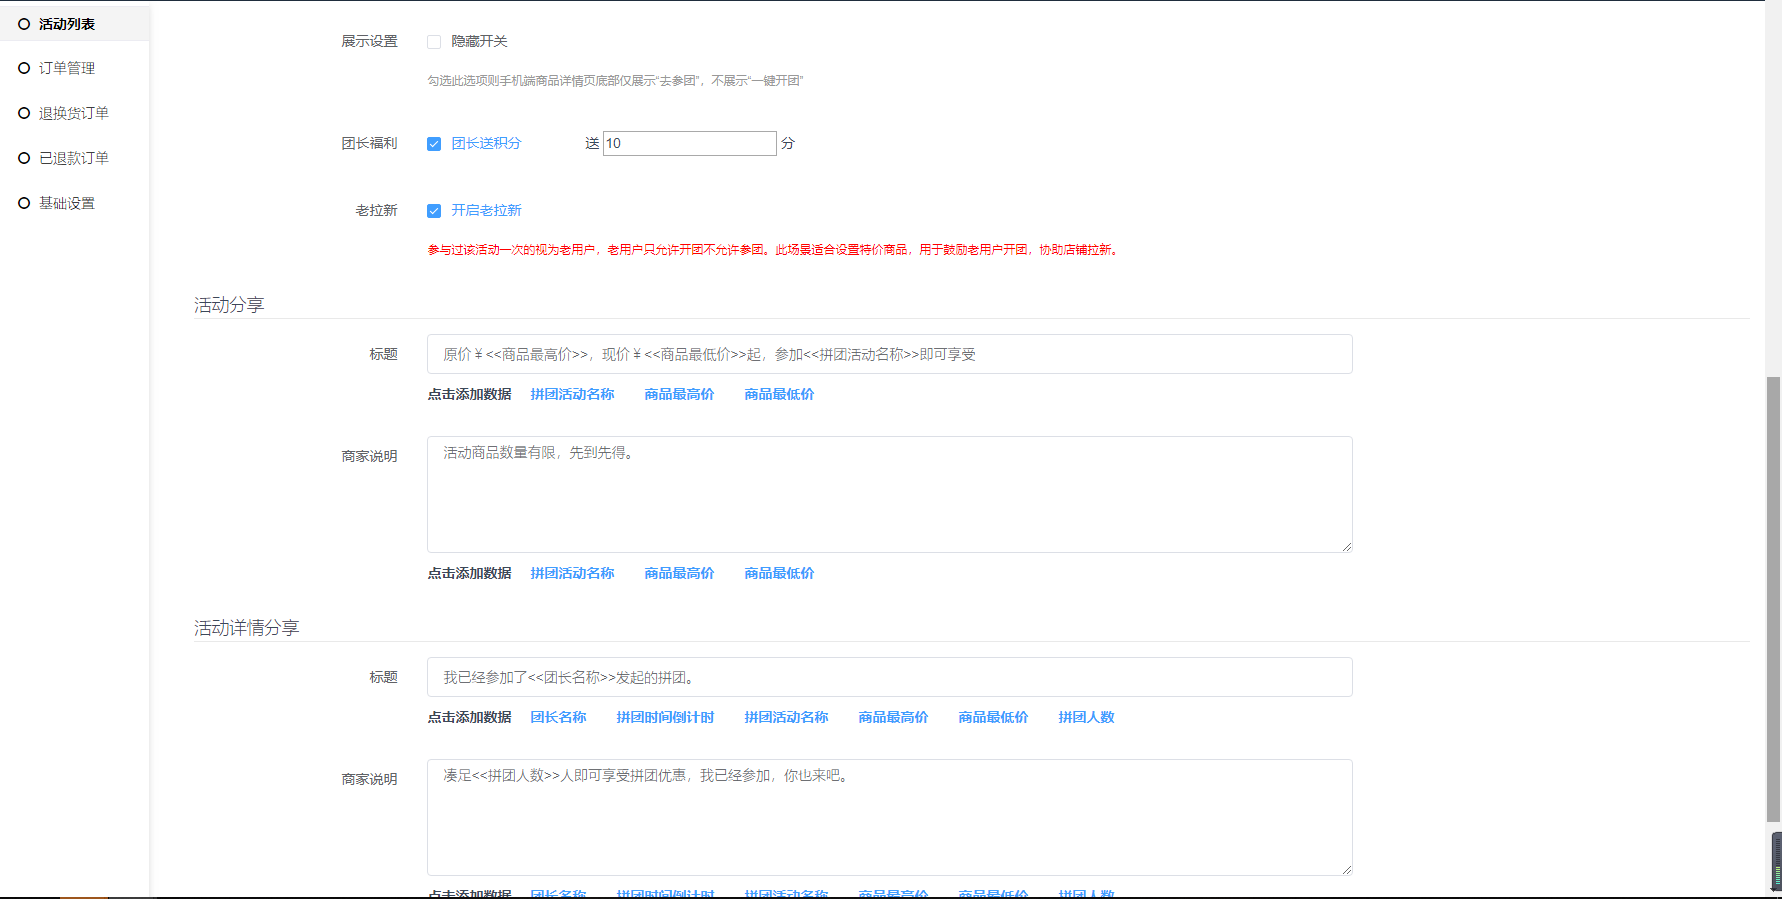Open 订单管理 in the sidebar

pyautogui.click(x=66, y=68)
